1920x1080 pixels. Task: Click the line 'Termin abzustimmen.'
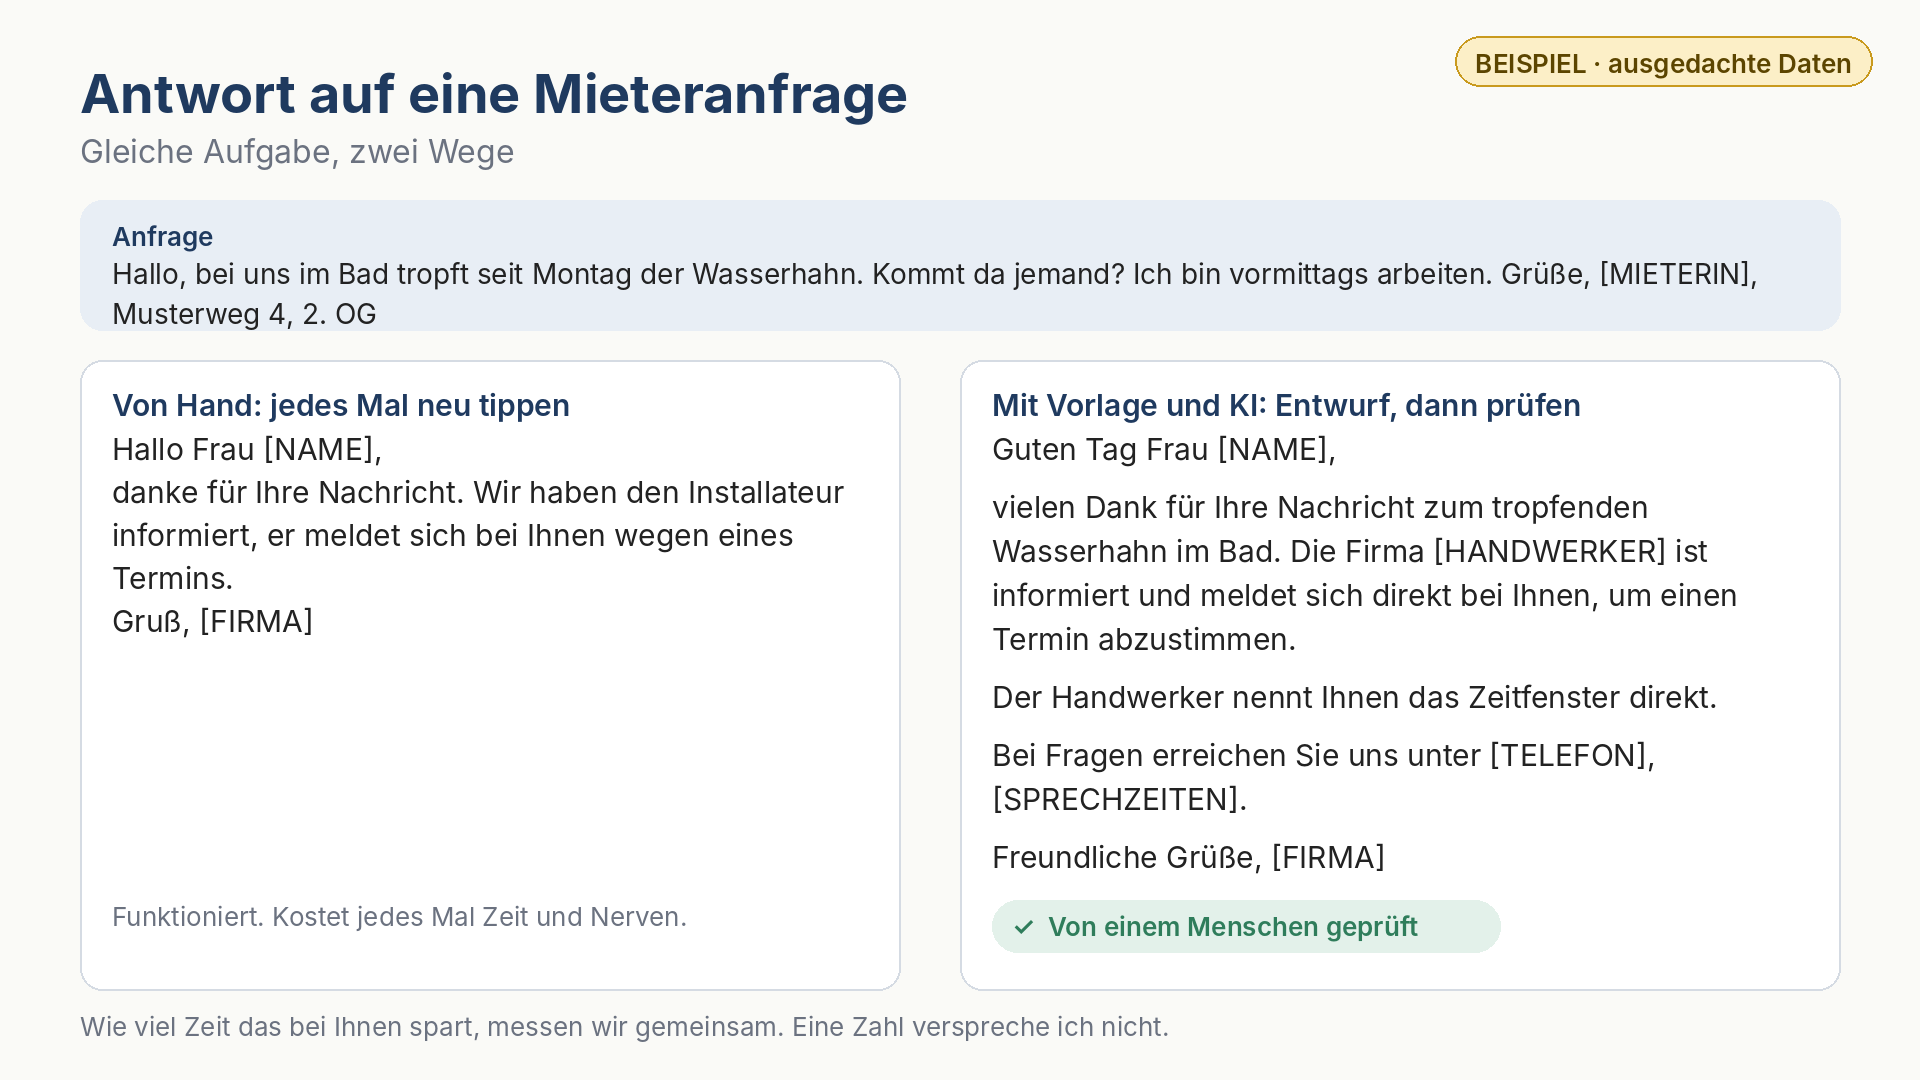1144,640
